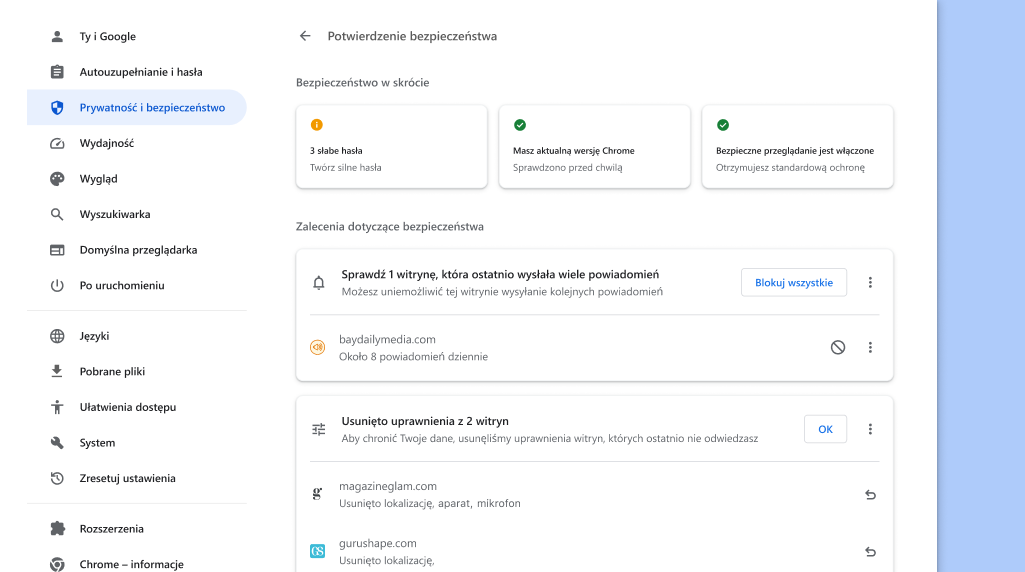Click the Chrome logo icon for Chrome – informacje
This screenshot has height=572, width=1025.
coord(57,564)
